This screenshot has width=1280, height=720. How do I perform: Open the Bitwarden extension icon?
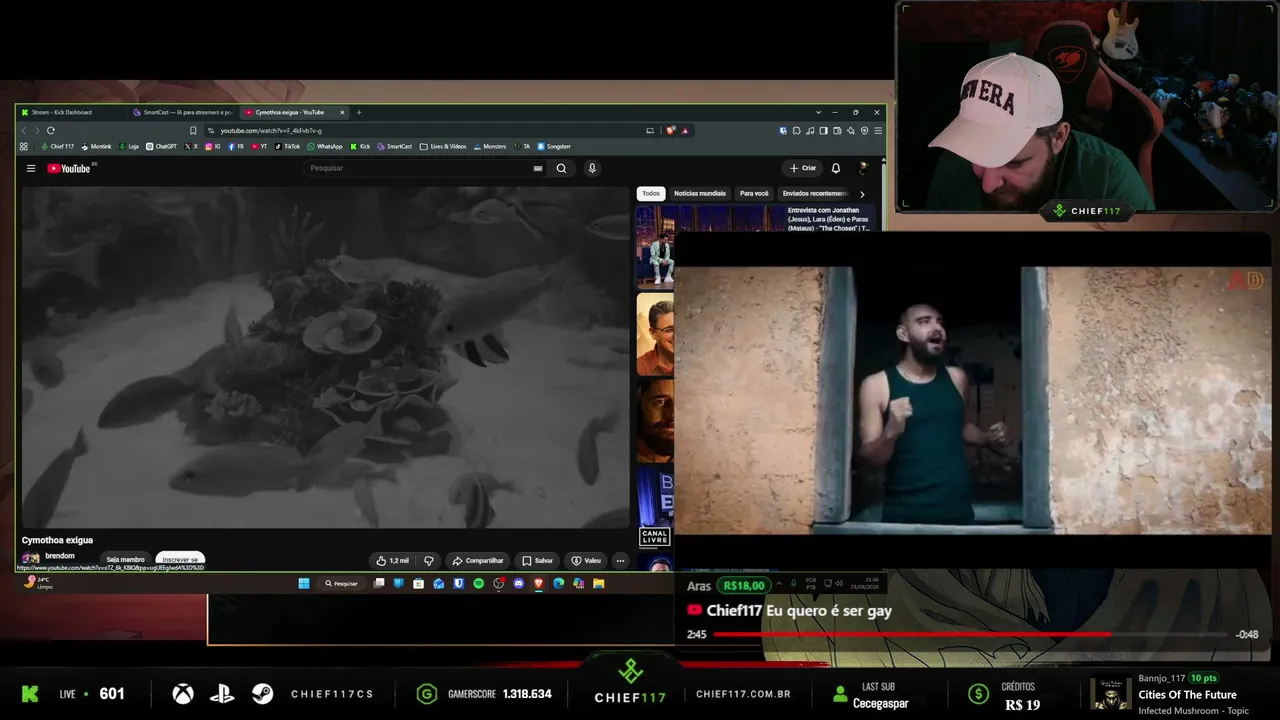784,130
